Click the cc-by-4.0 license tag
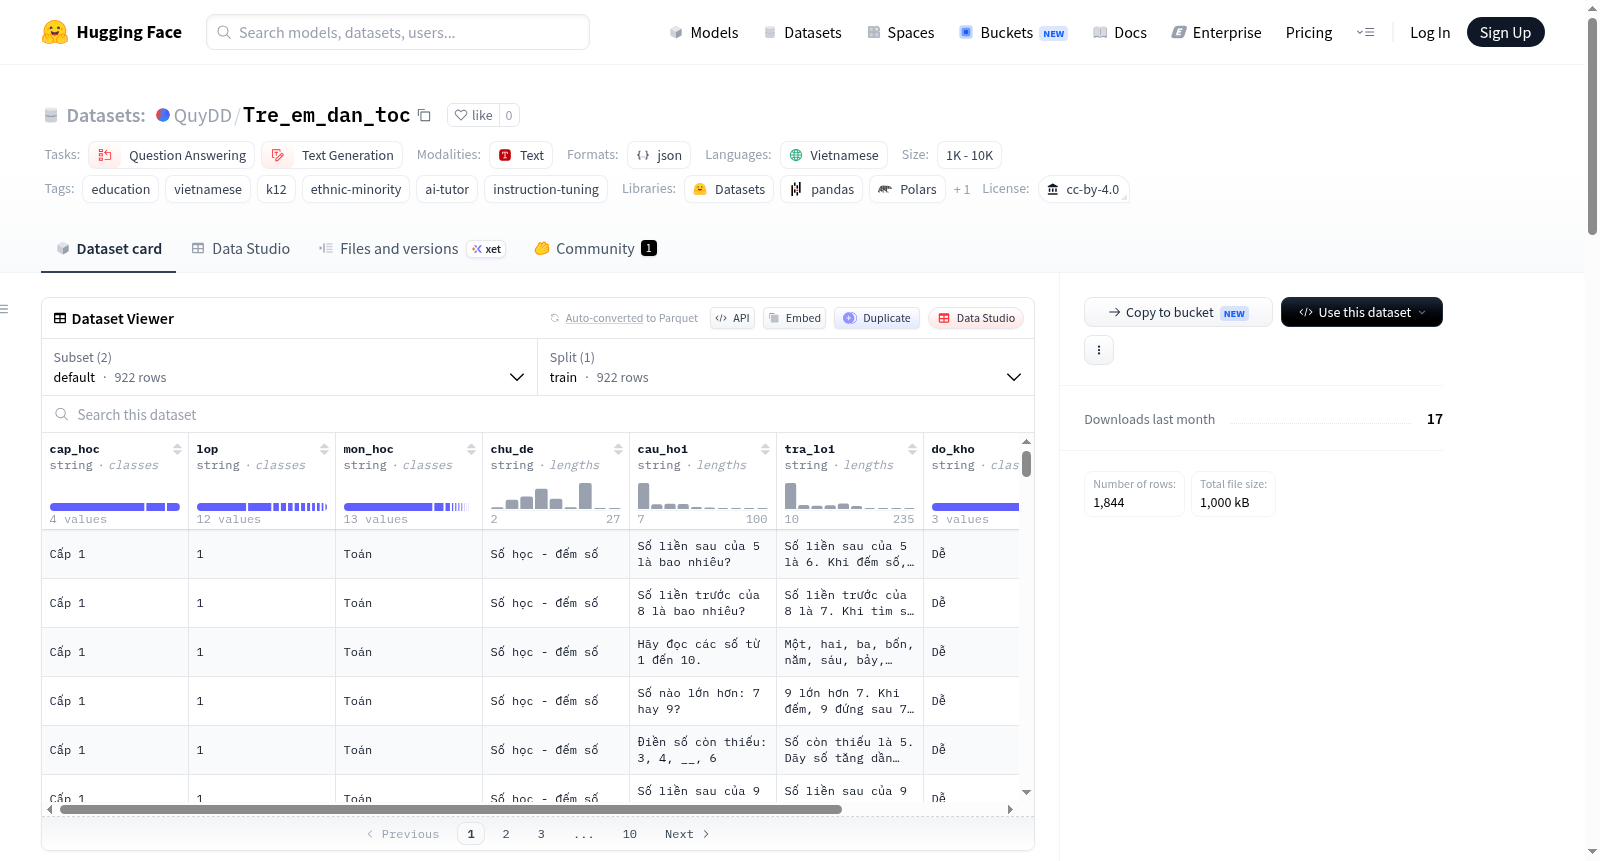Viewport: 1600px width, 861px height. coord(1084,189)
